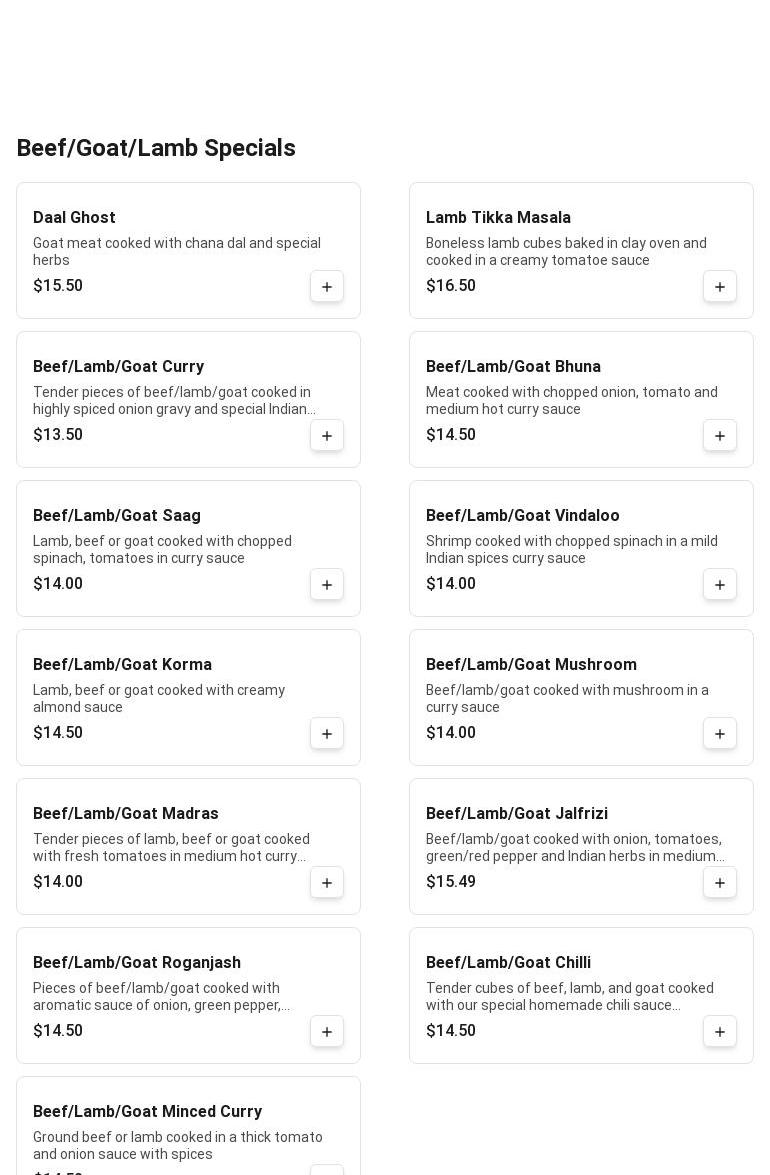Open the Daal Ghost item title
This screenshot has height=1175, width=770.
(x=74, y=218)
